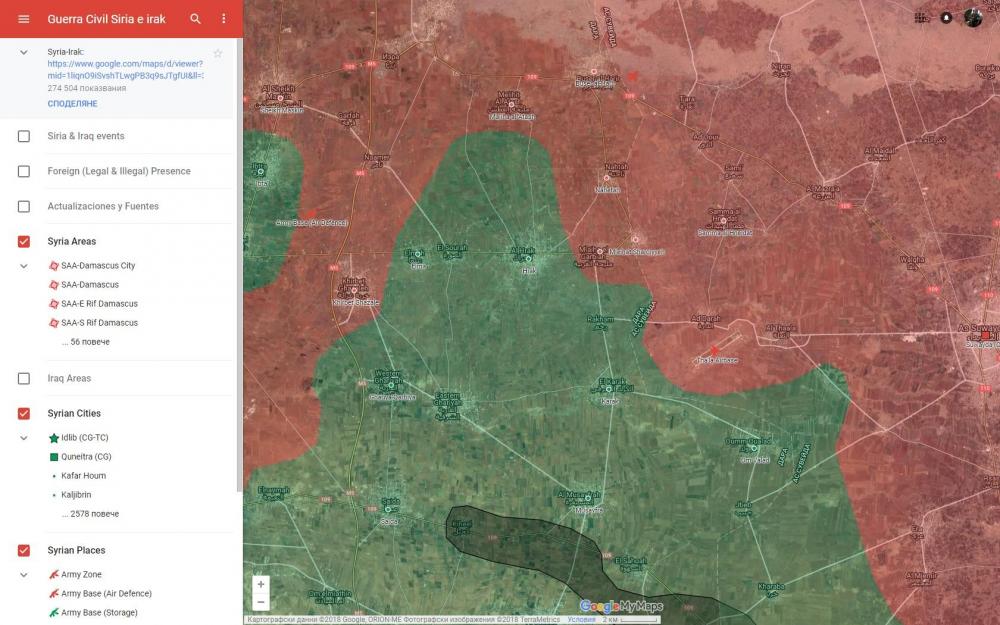Collapse the Syrian Cities item list
The width and height of the screenshot is (1000, 625).
24,438
